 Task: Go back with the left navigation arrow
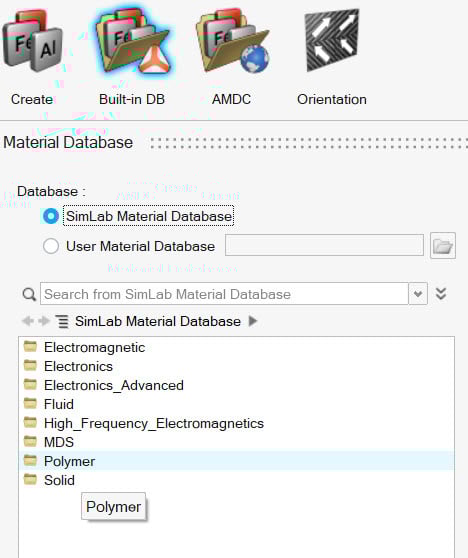[27, 321]
